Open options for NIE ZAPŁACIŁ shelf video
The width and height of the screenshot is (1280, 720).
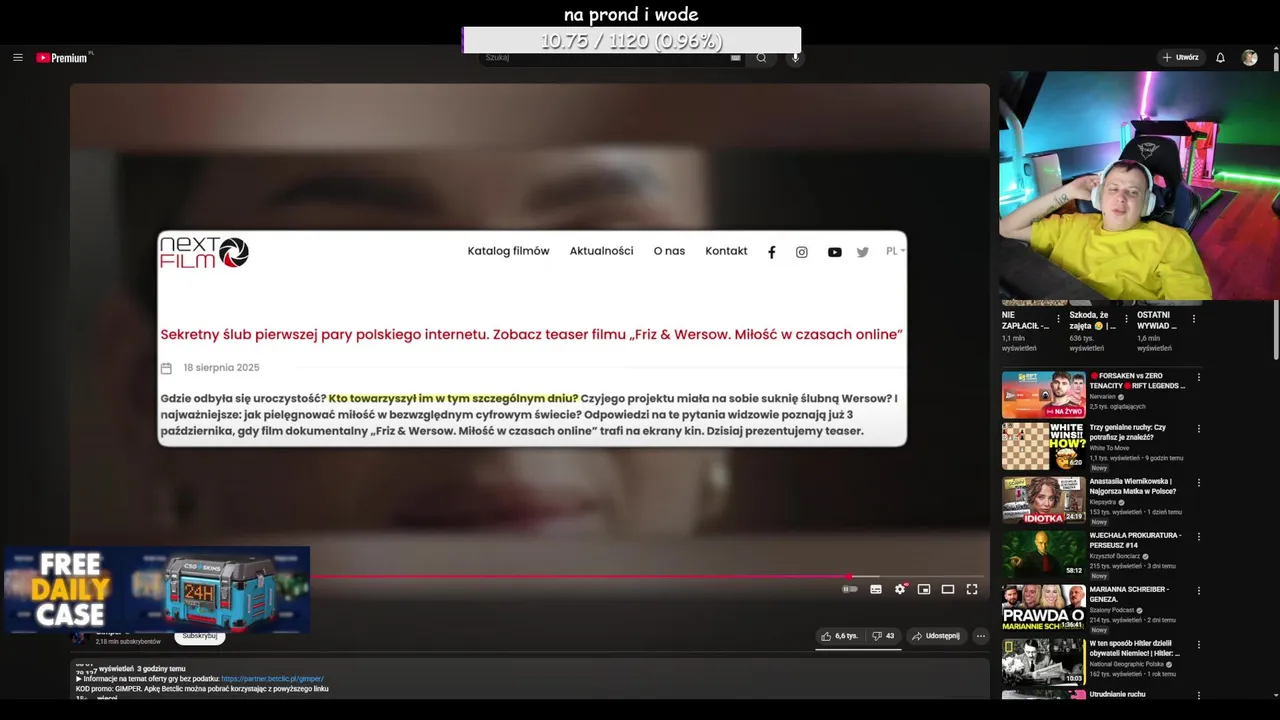(1058, 319)
